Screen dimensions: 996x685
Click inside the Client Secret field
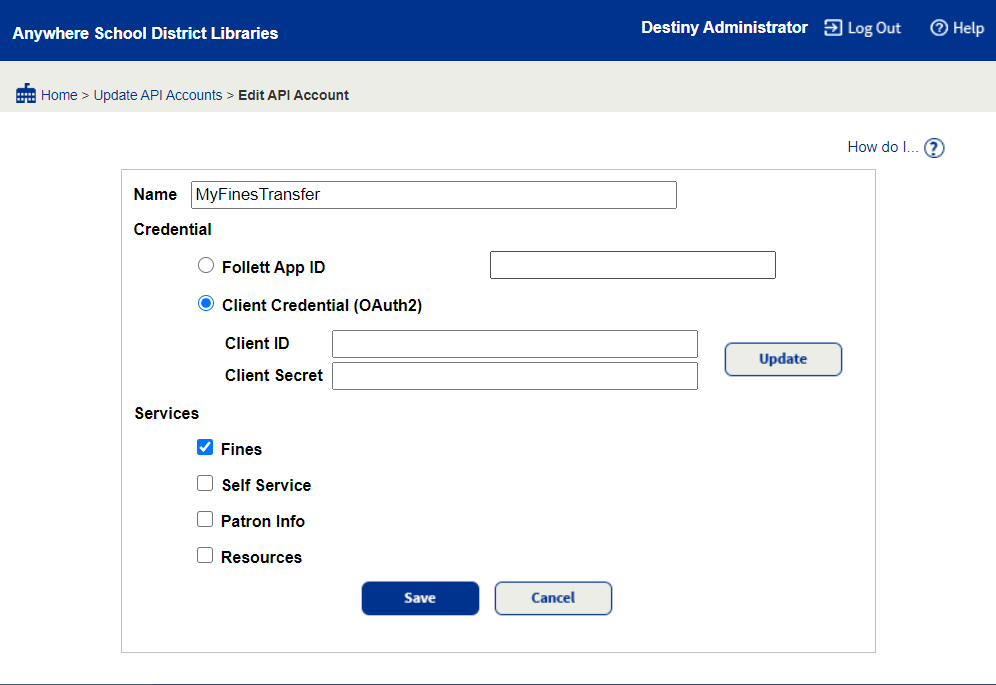coord(514,375)
